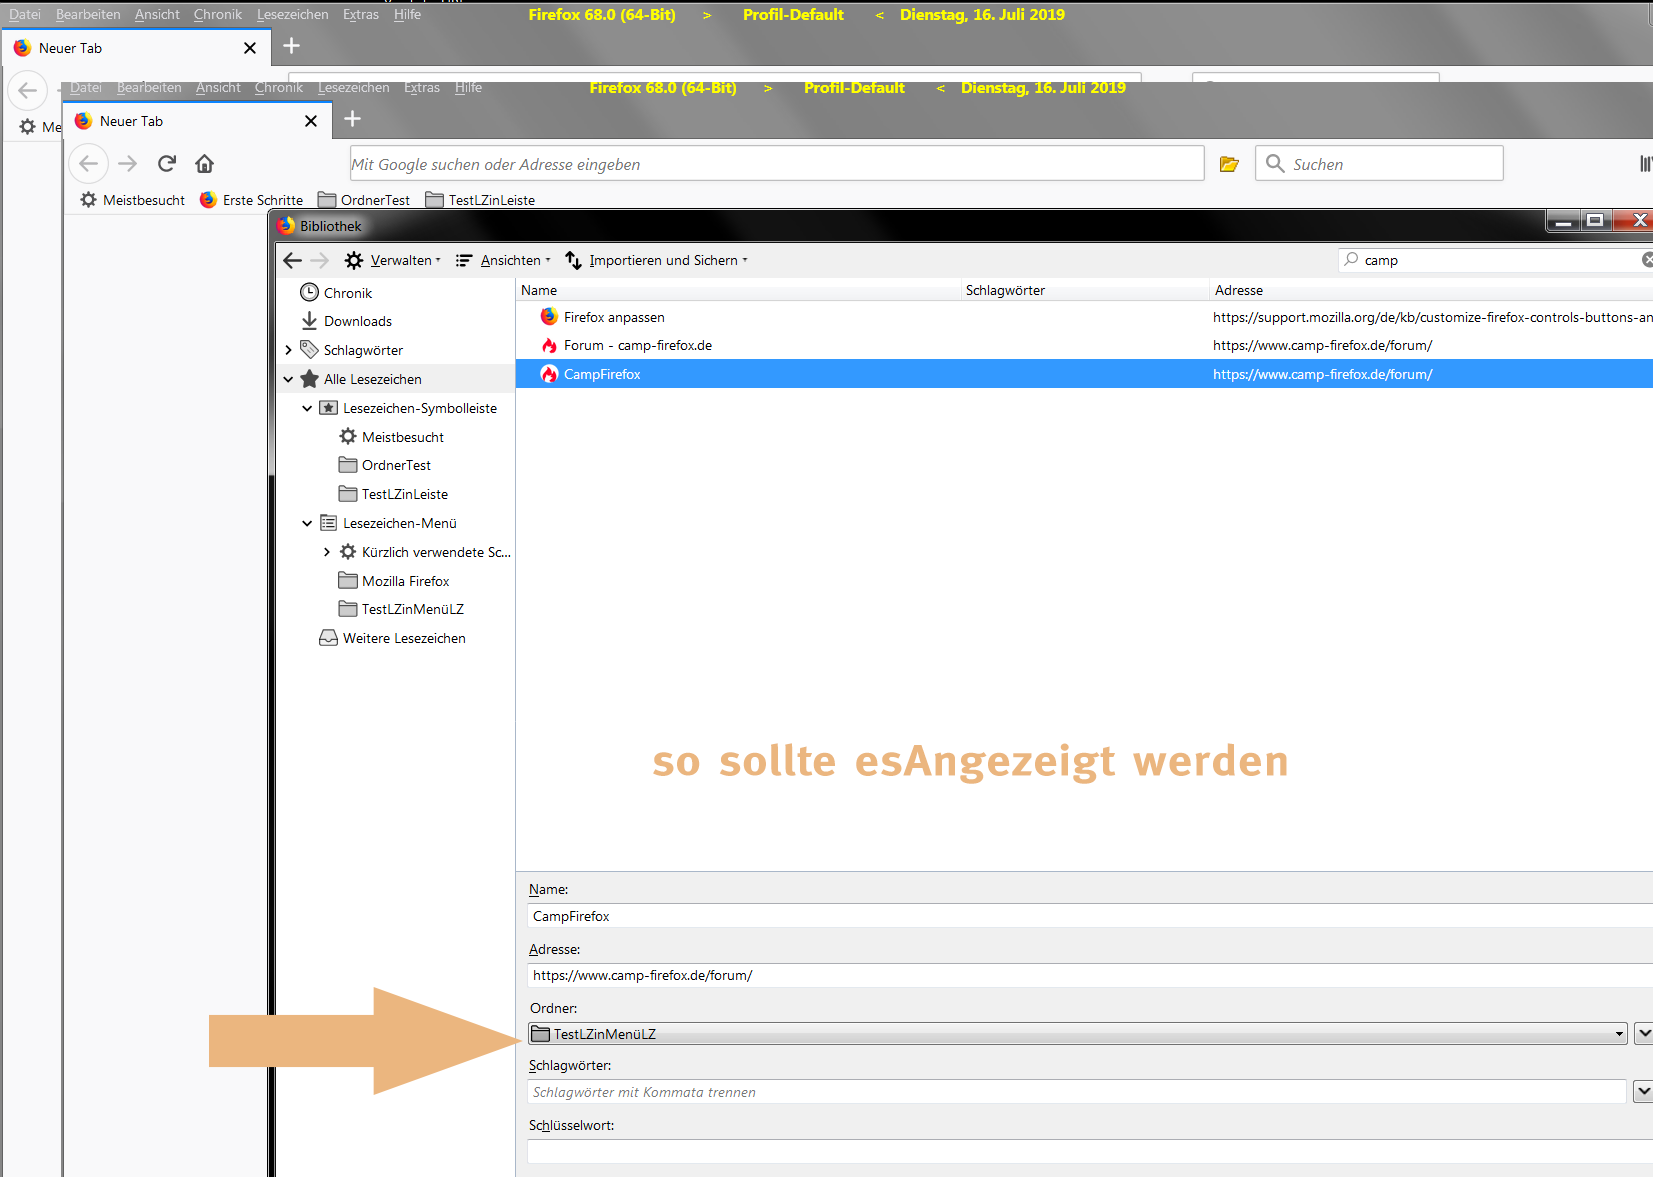Open the OrdnerTest folder on the bookmarks toolbar

click(364, 200)
